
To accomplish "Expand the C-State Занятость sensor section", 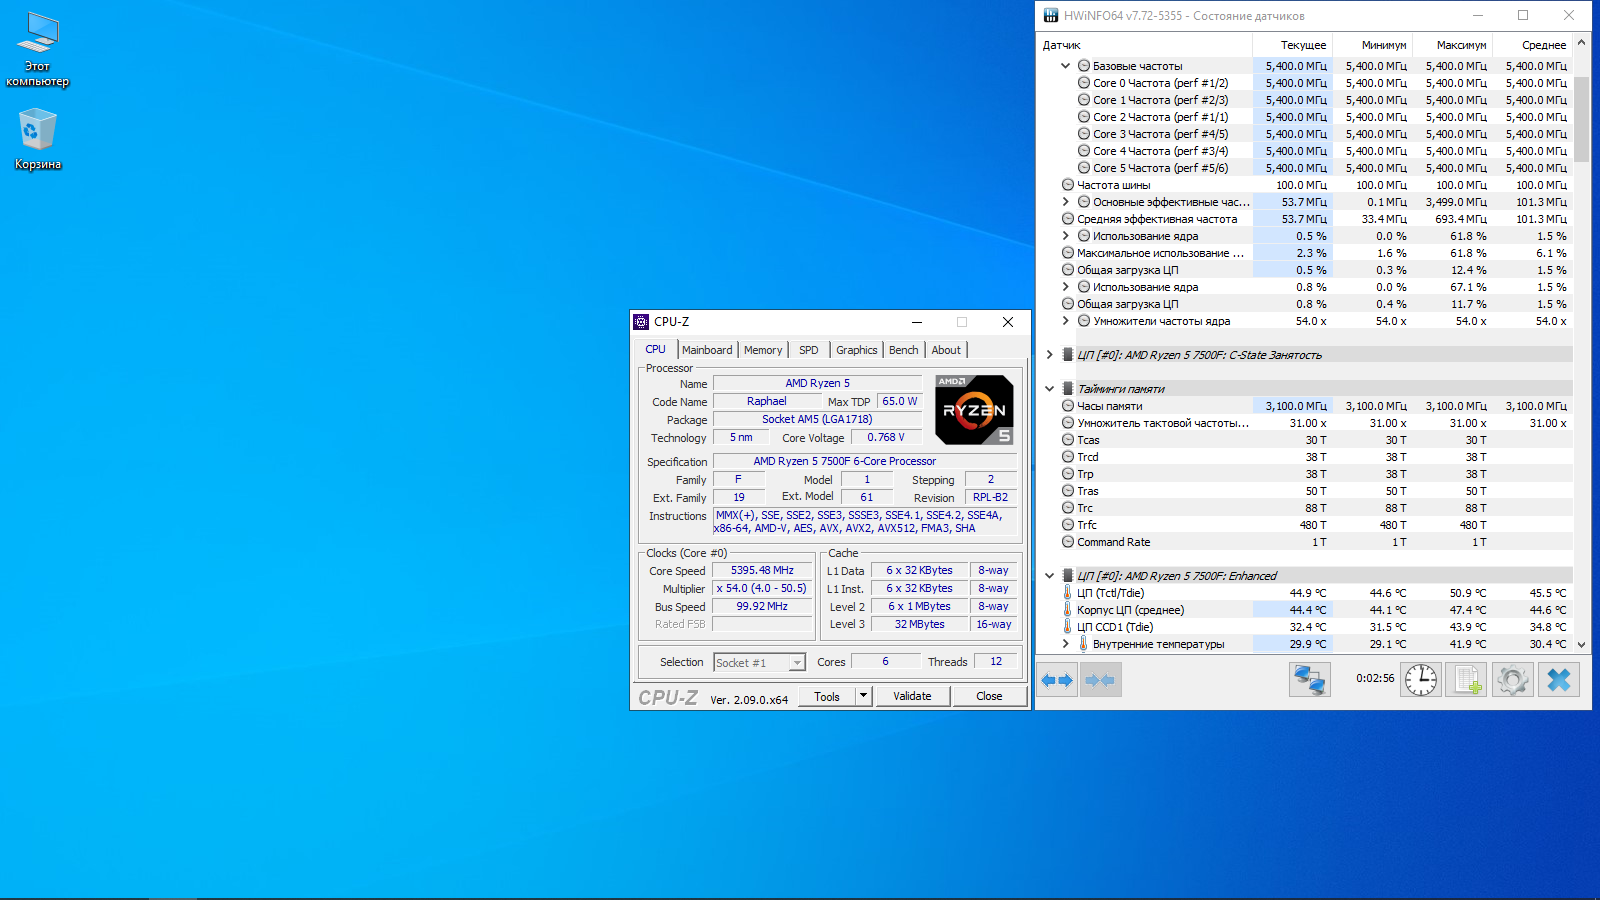I will click(1049, 355).
